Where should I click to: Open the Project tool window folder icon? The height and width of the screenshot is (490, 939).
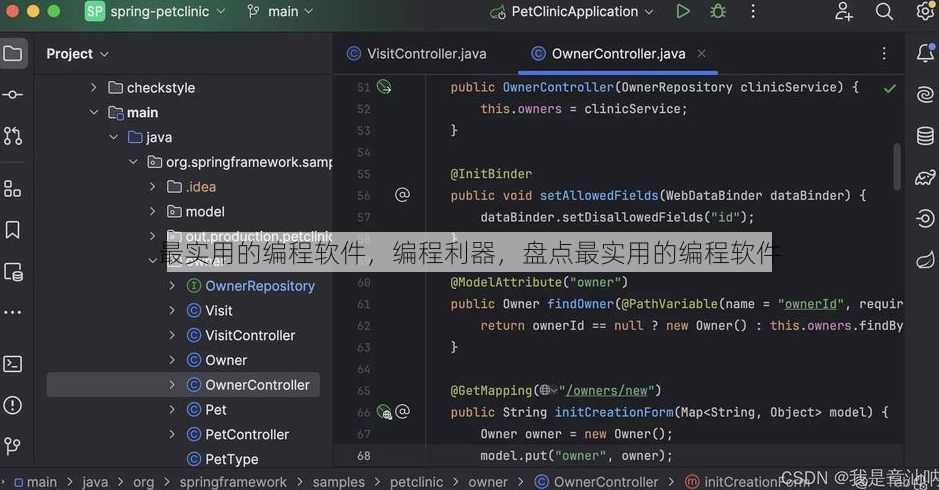coord(13,54)
